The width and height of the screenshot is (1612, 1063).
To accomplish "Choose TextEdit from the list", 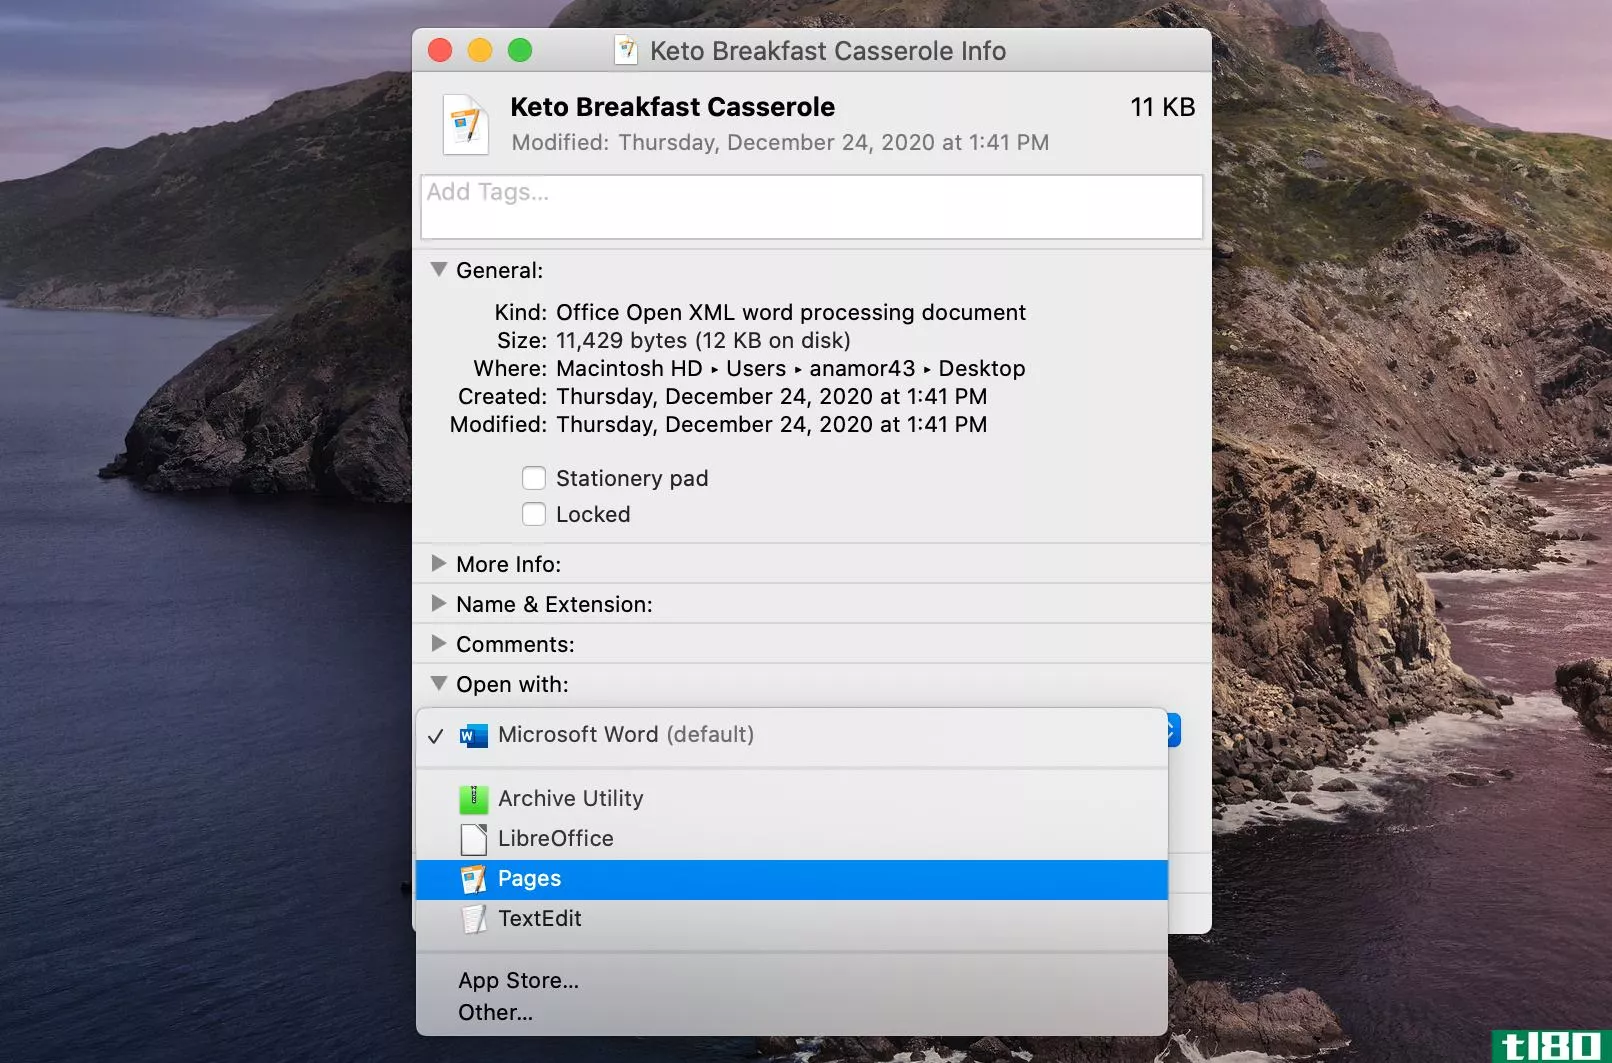I will point(791,919).
